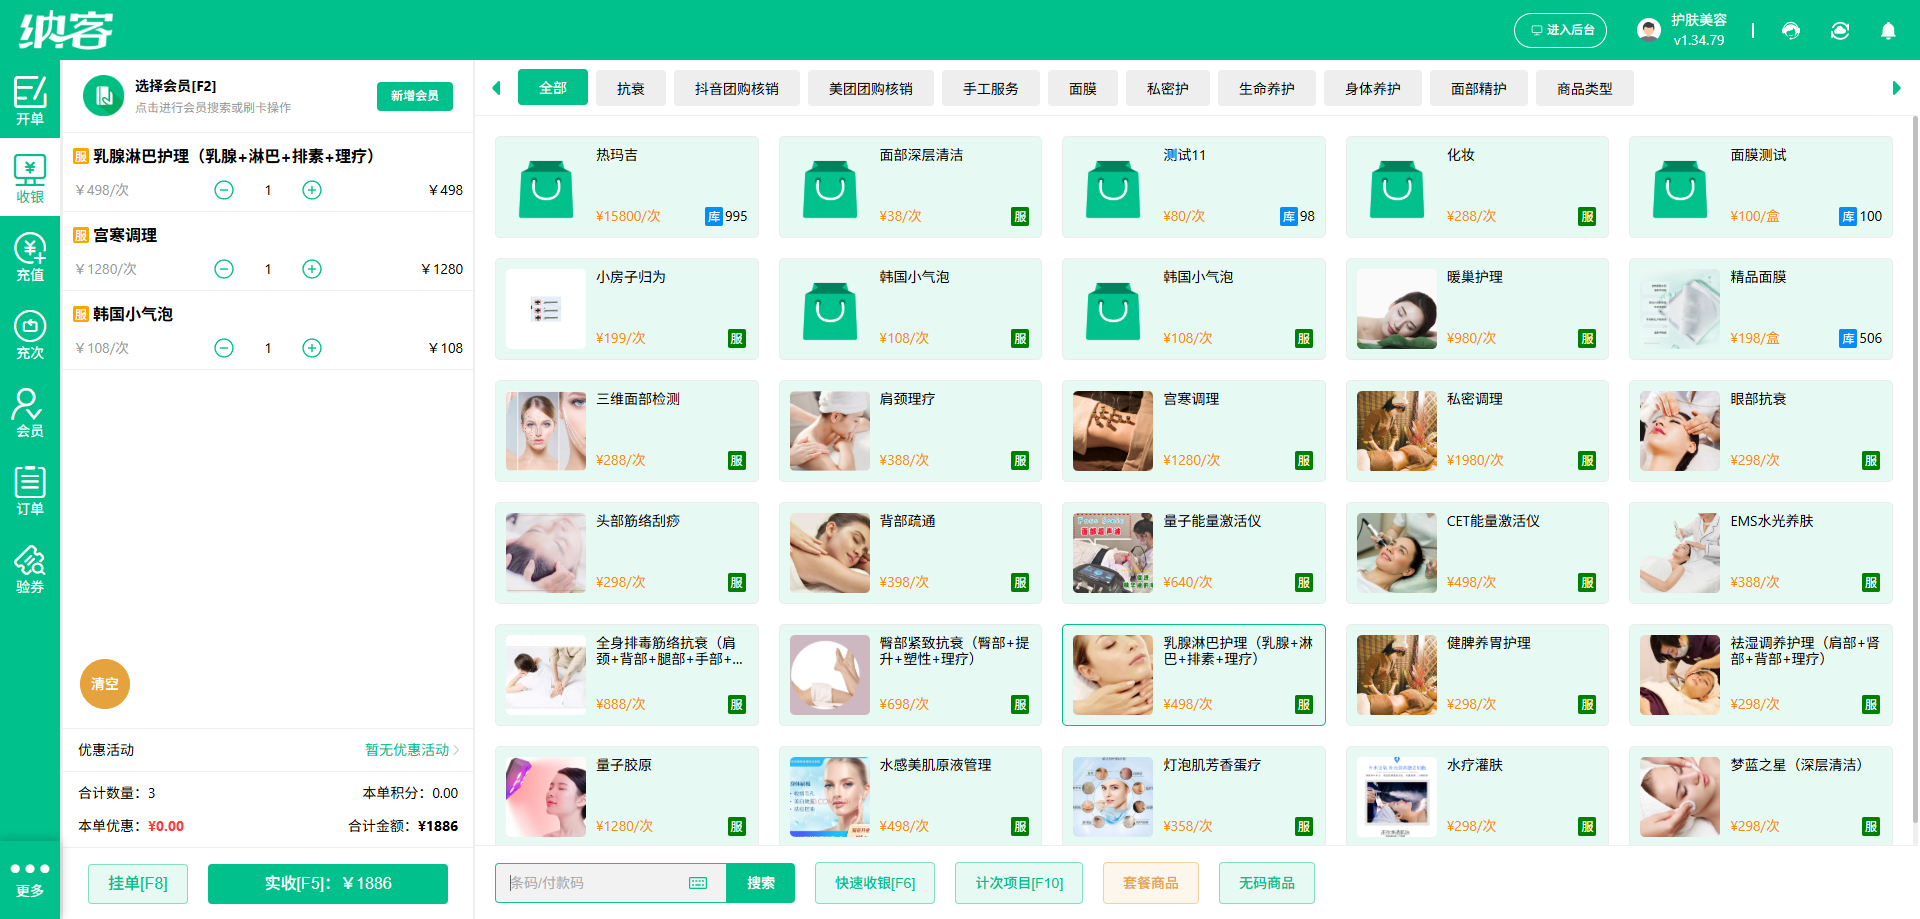Click the 挂单[F8] button
The image size is (1920, 919).
click(x=138, y=883)
